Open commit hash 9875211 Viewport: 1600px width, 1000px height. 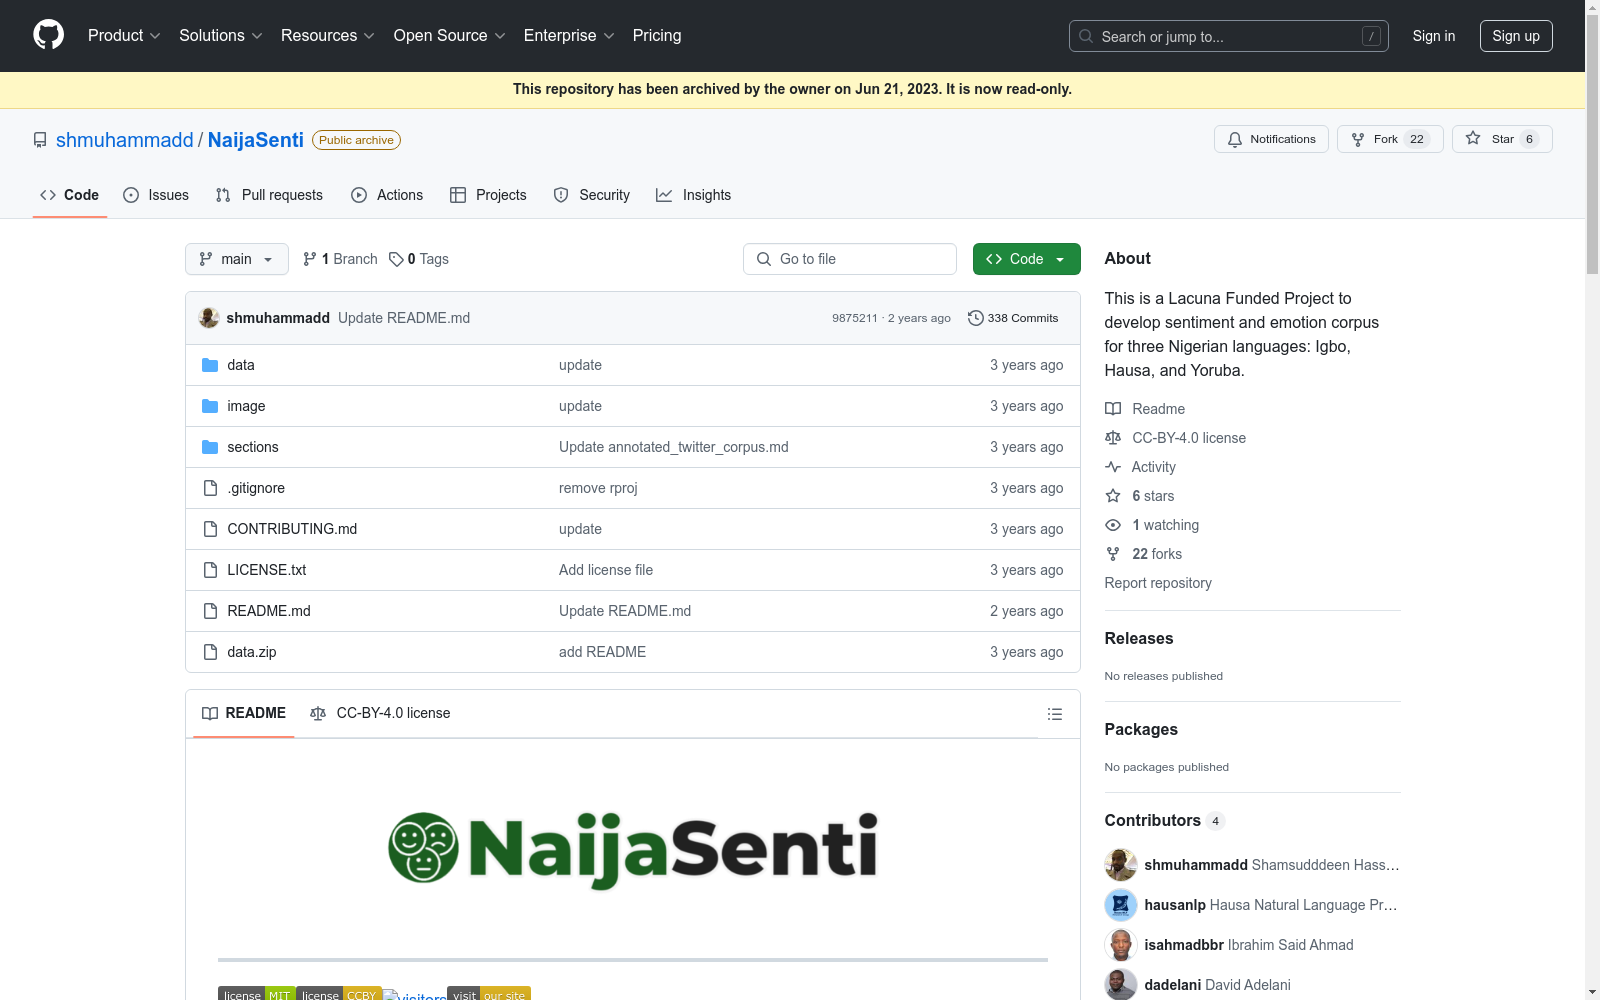(855, 318)
